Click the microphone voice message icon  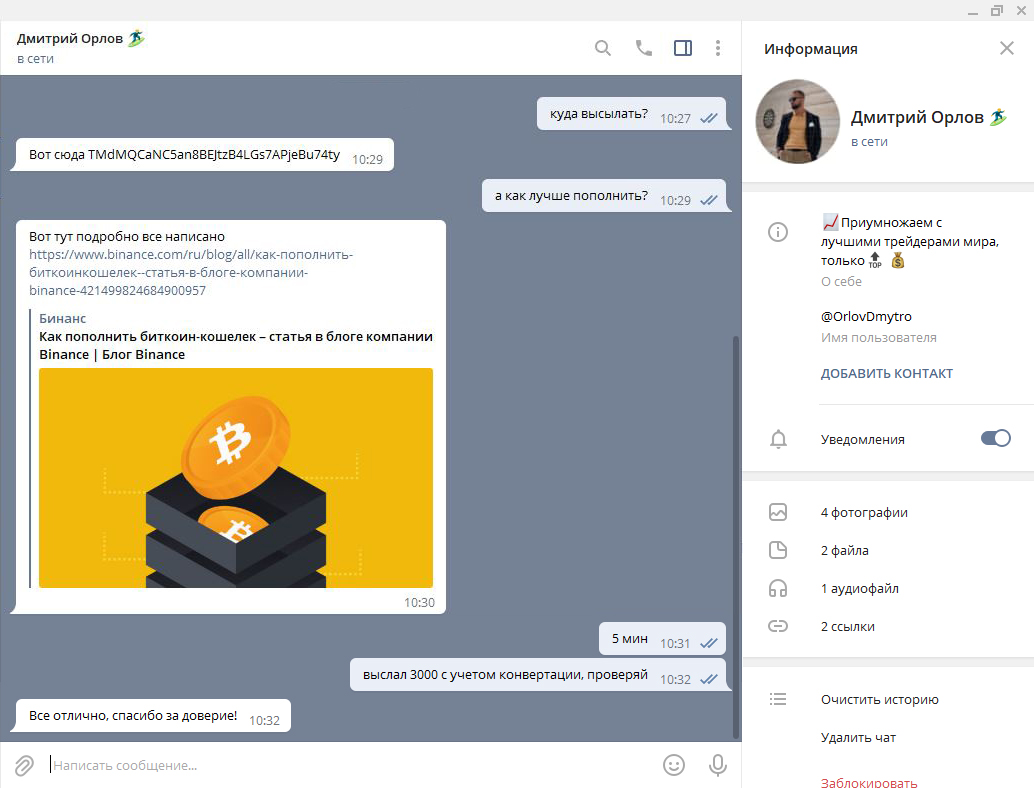(x=717, y=765)
